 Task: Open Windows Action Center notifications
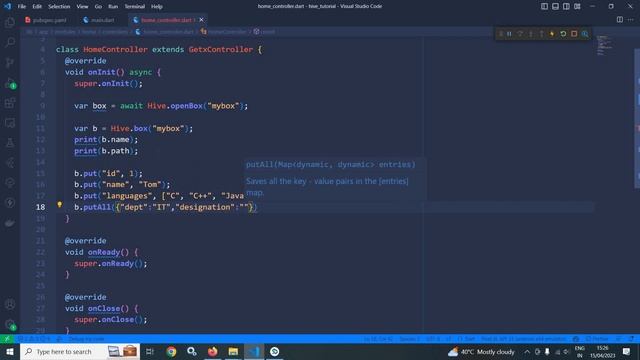[627, 351]
